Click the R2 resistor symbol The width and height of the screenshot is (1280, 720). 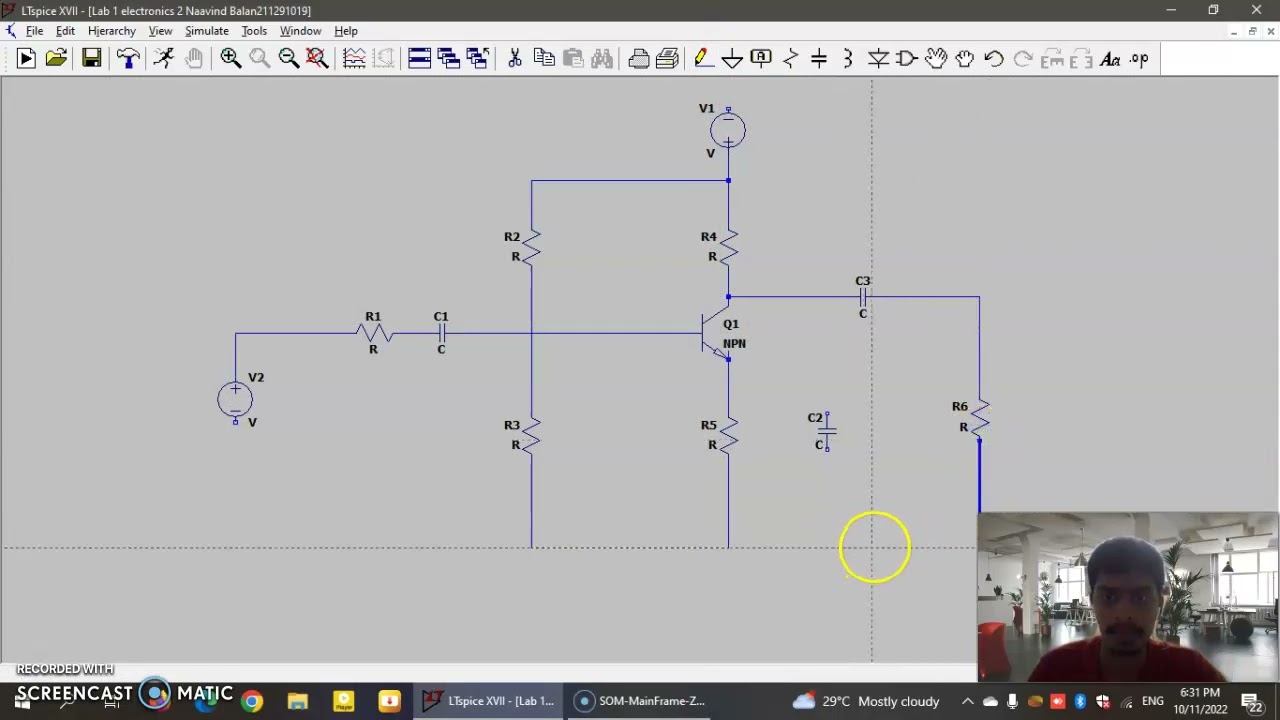(531, 246)
